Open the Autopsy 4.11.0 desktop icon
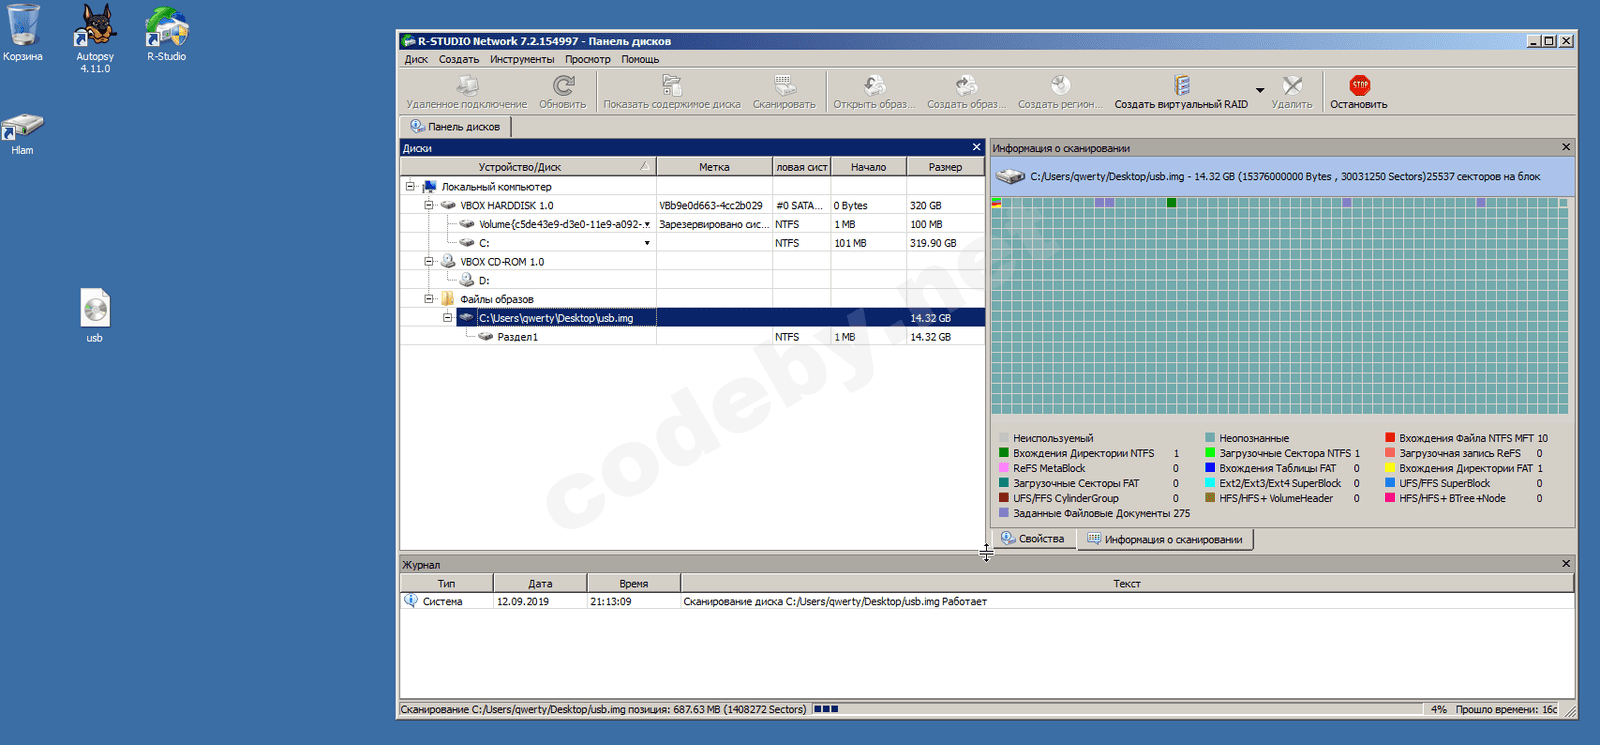 pos(95,28)
